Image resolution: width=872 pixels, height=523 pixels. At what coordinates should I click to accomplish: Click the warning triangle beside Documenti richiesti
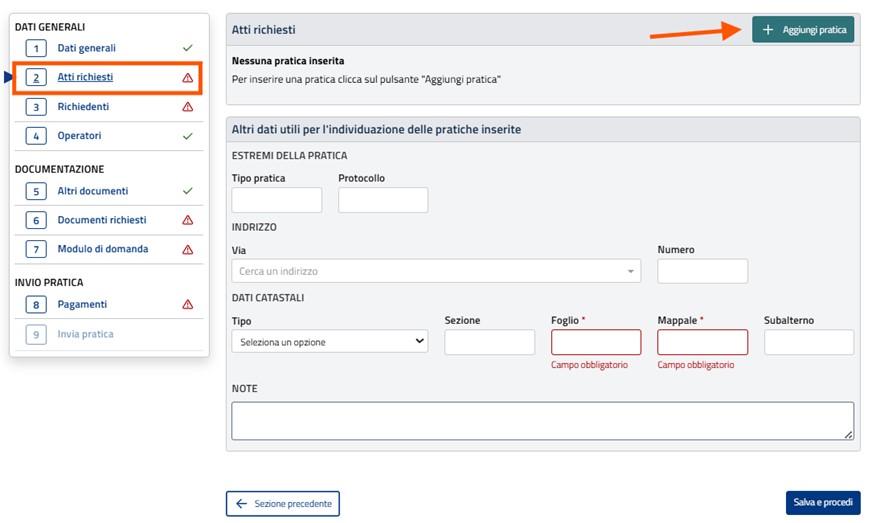coord(187,221)
